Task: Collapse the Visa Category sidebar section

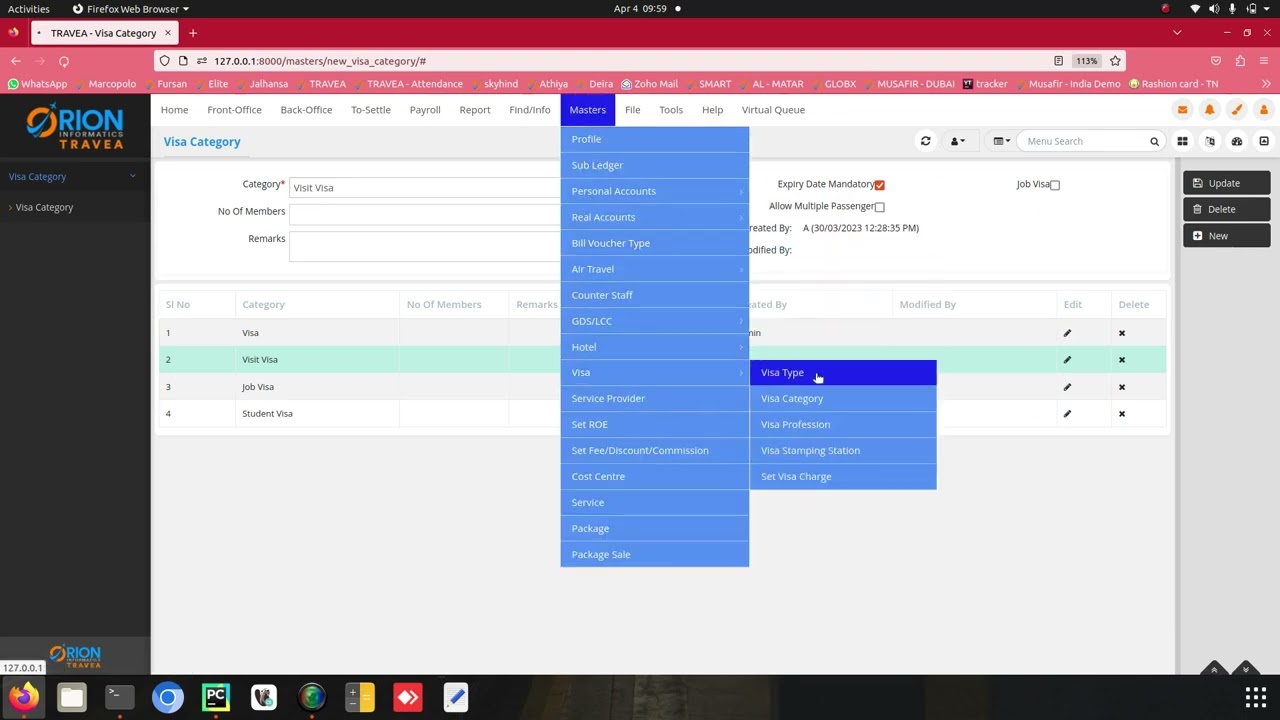Action: 75,177
